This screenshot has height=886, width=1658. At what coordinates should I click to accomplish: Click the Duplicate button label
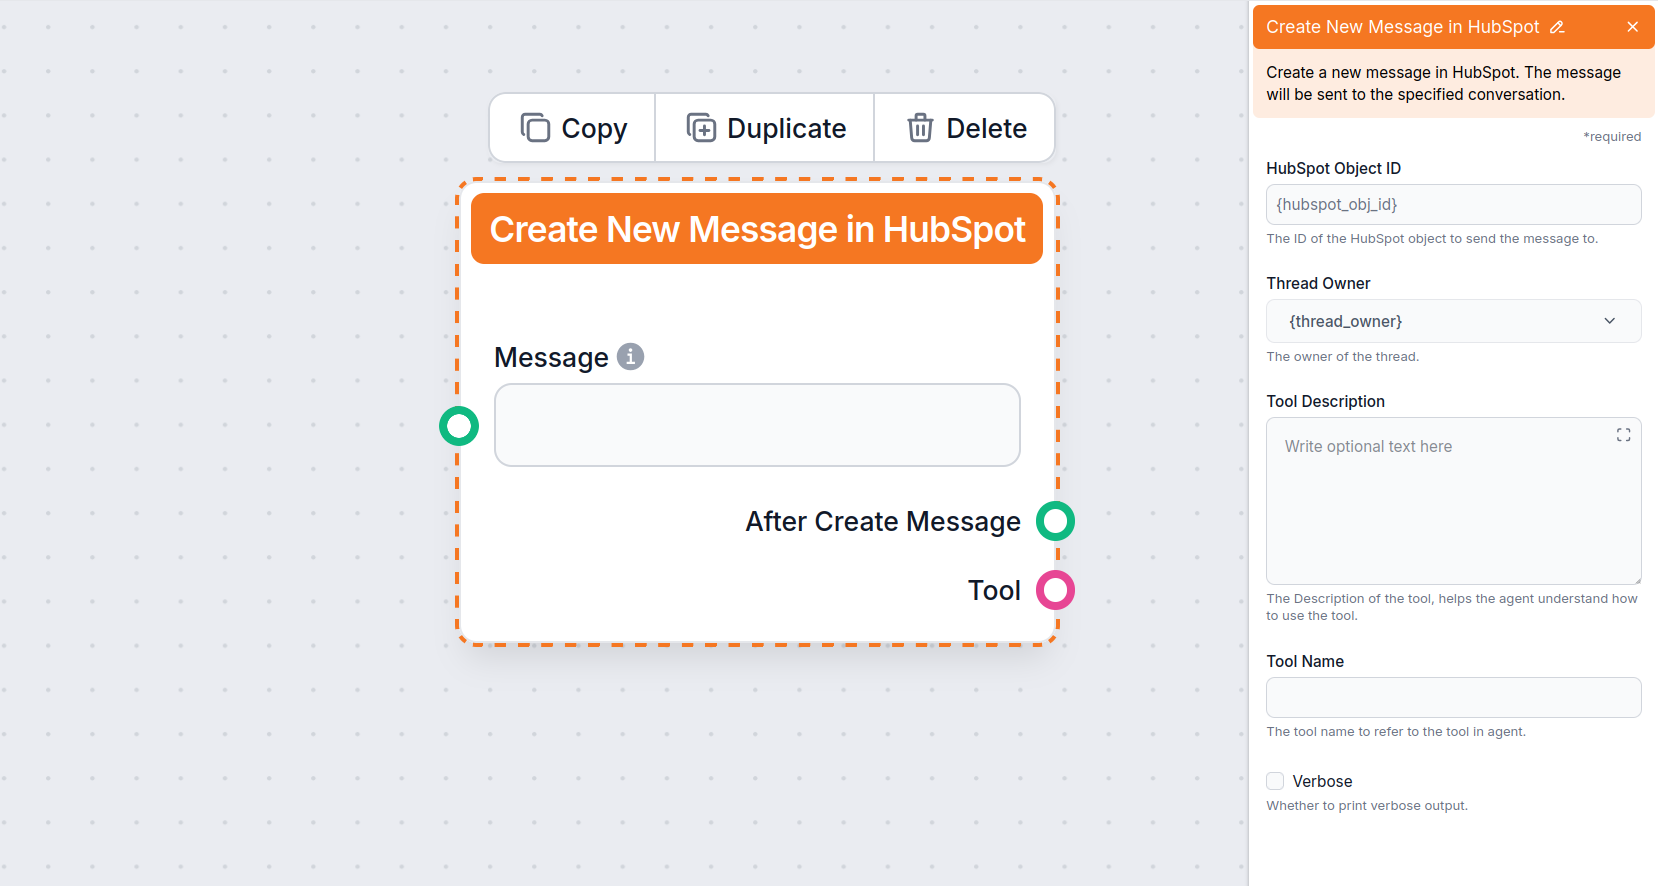[786, 129]
